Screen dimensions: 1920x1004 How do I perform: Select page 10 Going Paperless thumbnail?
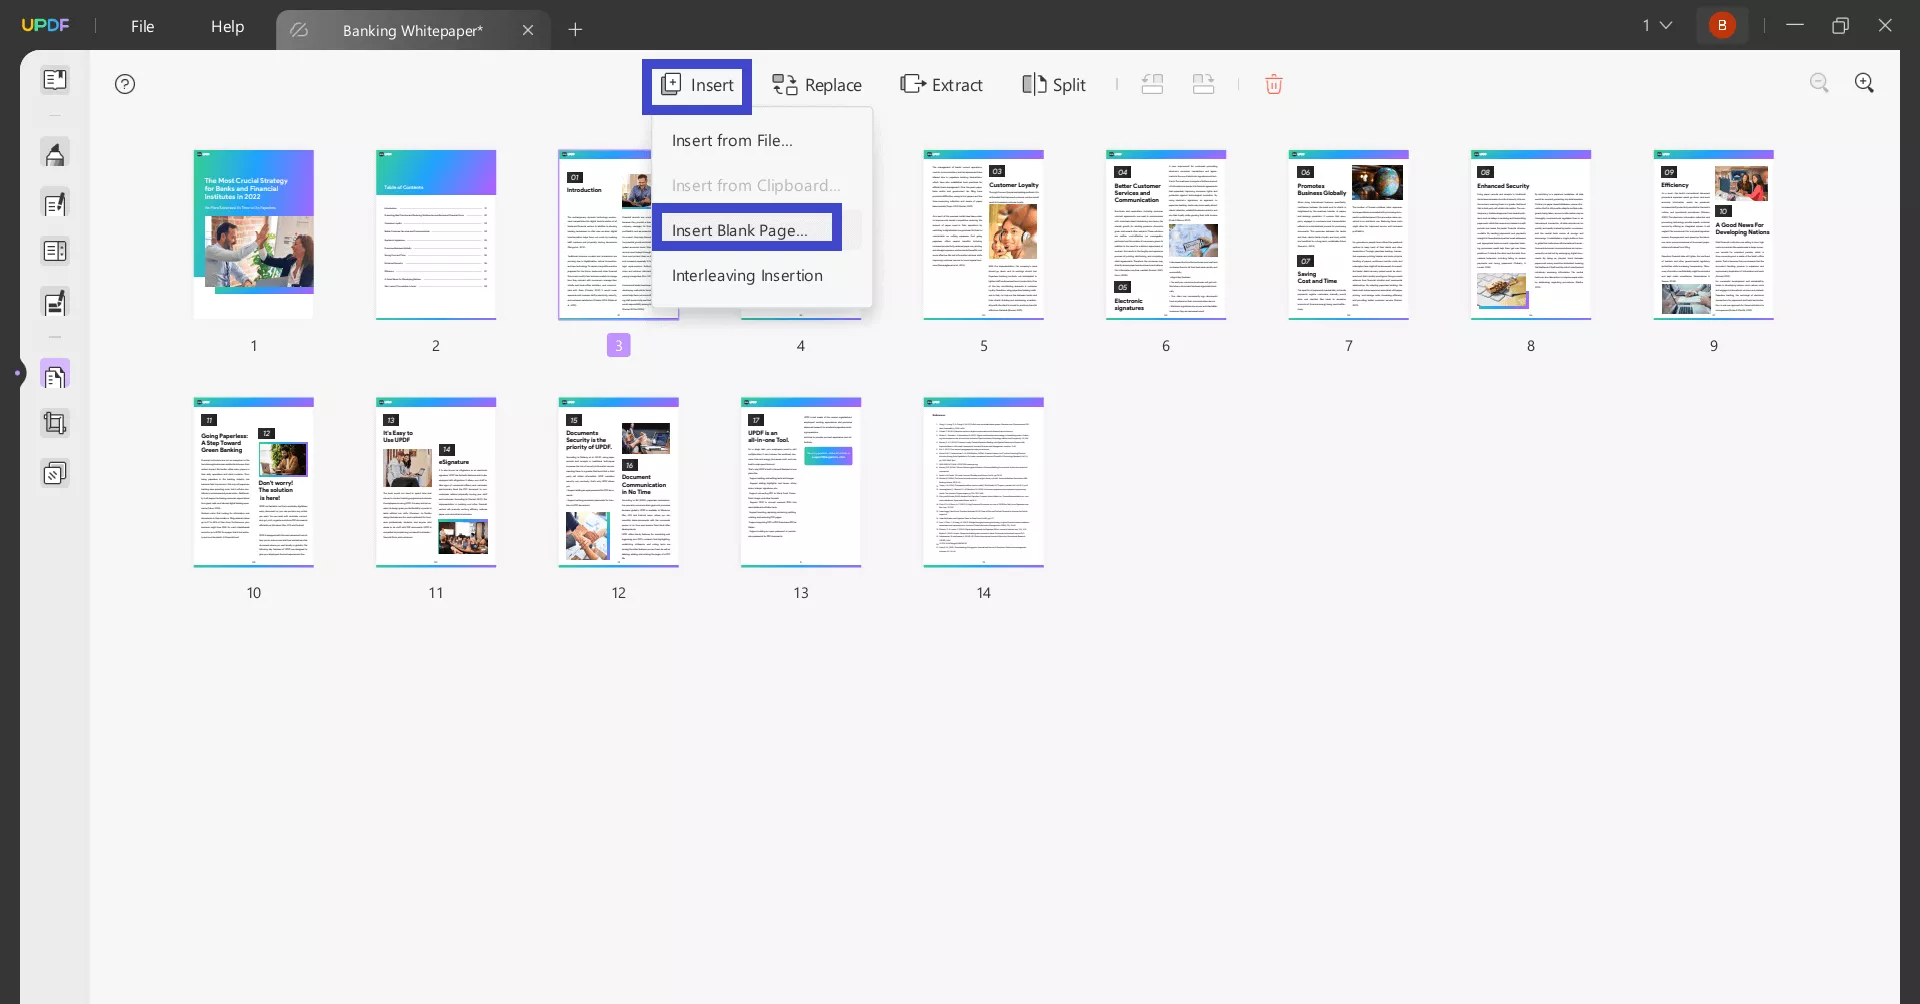(254, 482)
